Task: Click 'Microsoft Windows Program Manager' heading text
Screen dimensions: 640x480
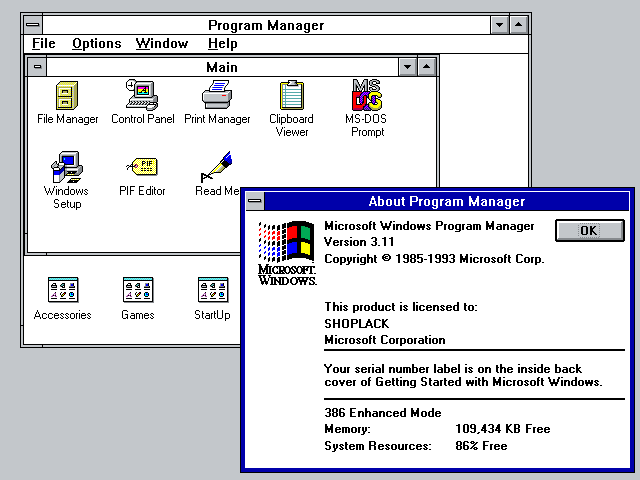Action: (x=429, y=226)
